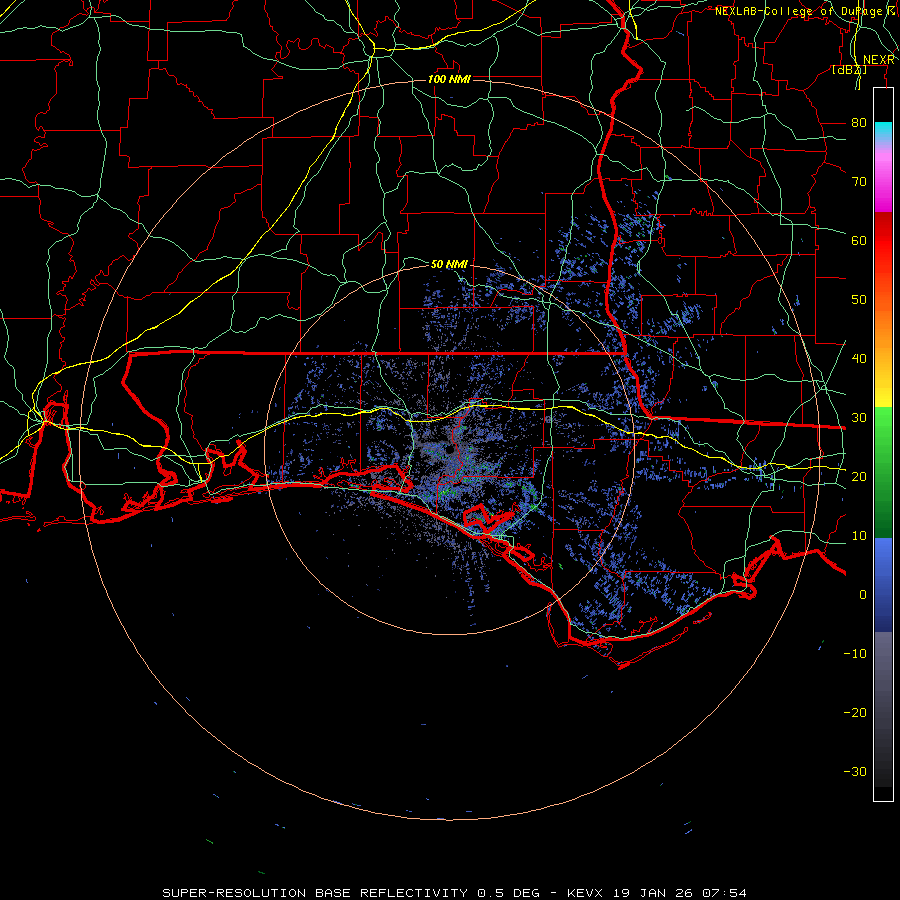Click the [dBZ] unit label above scale

pos(849,70)
